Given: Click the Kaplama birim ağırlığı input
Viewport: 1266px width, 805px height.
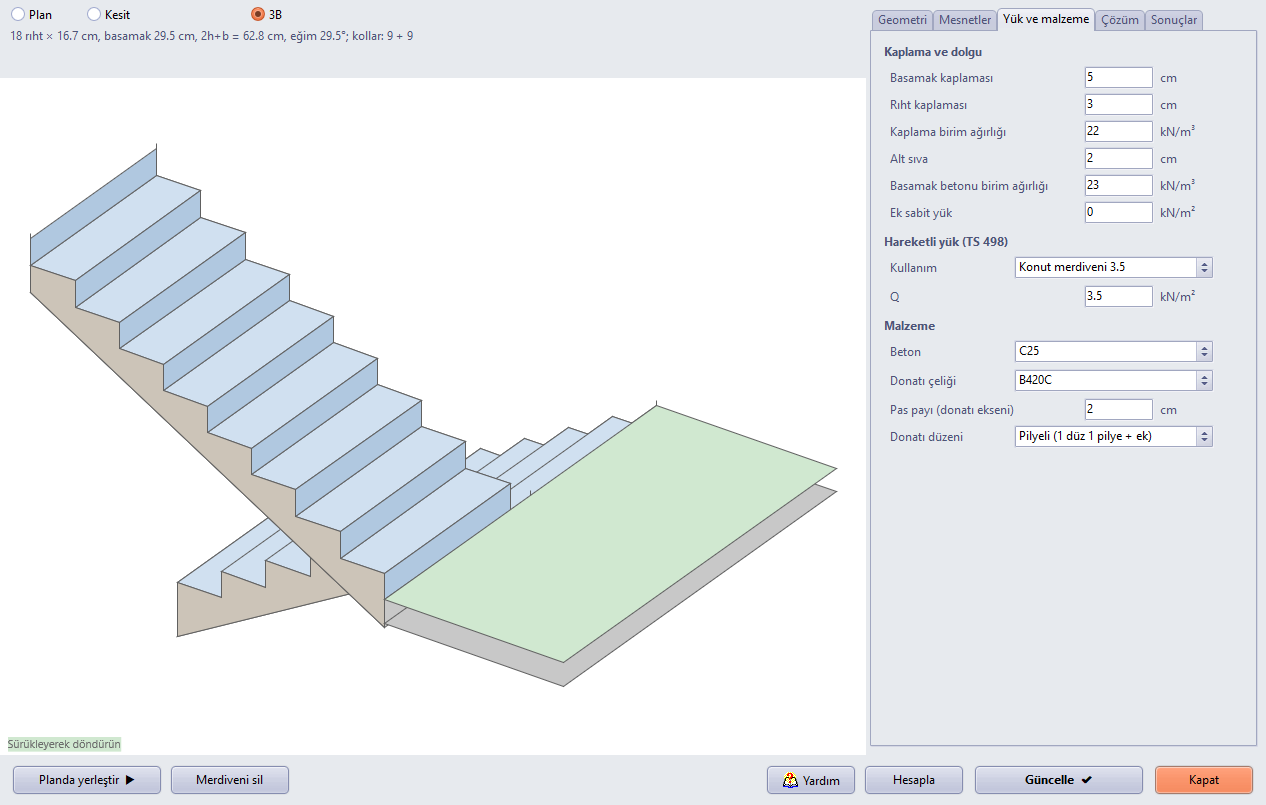Looking at the screenshot, I should tap(1119, 132).
